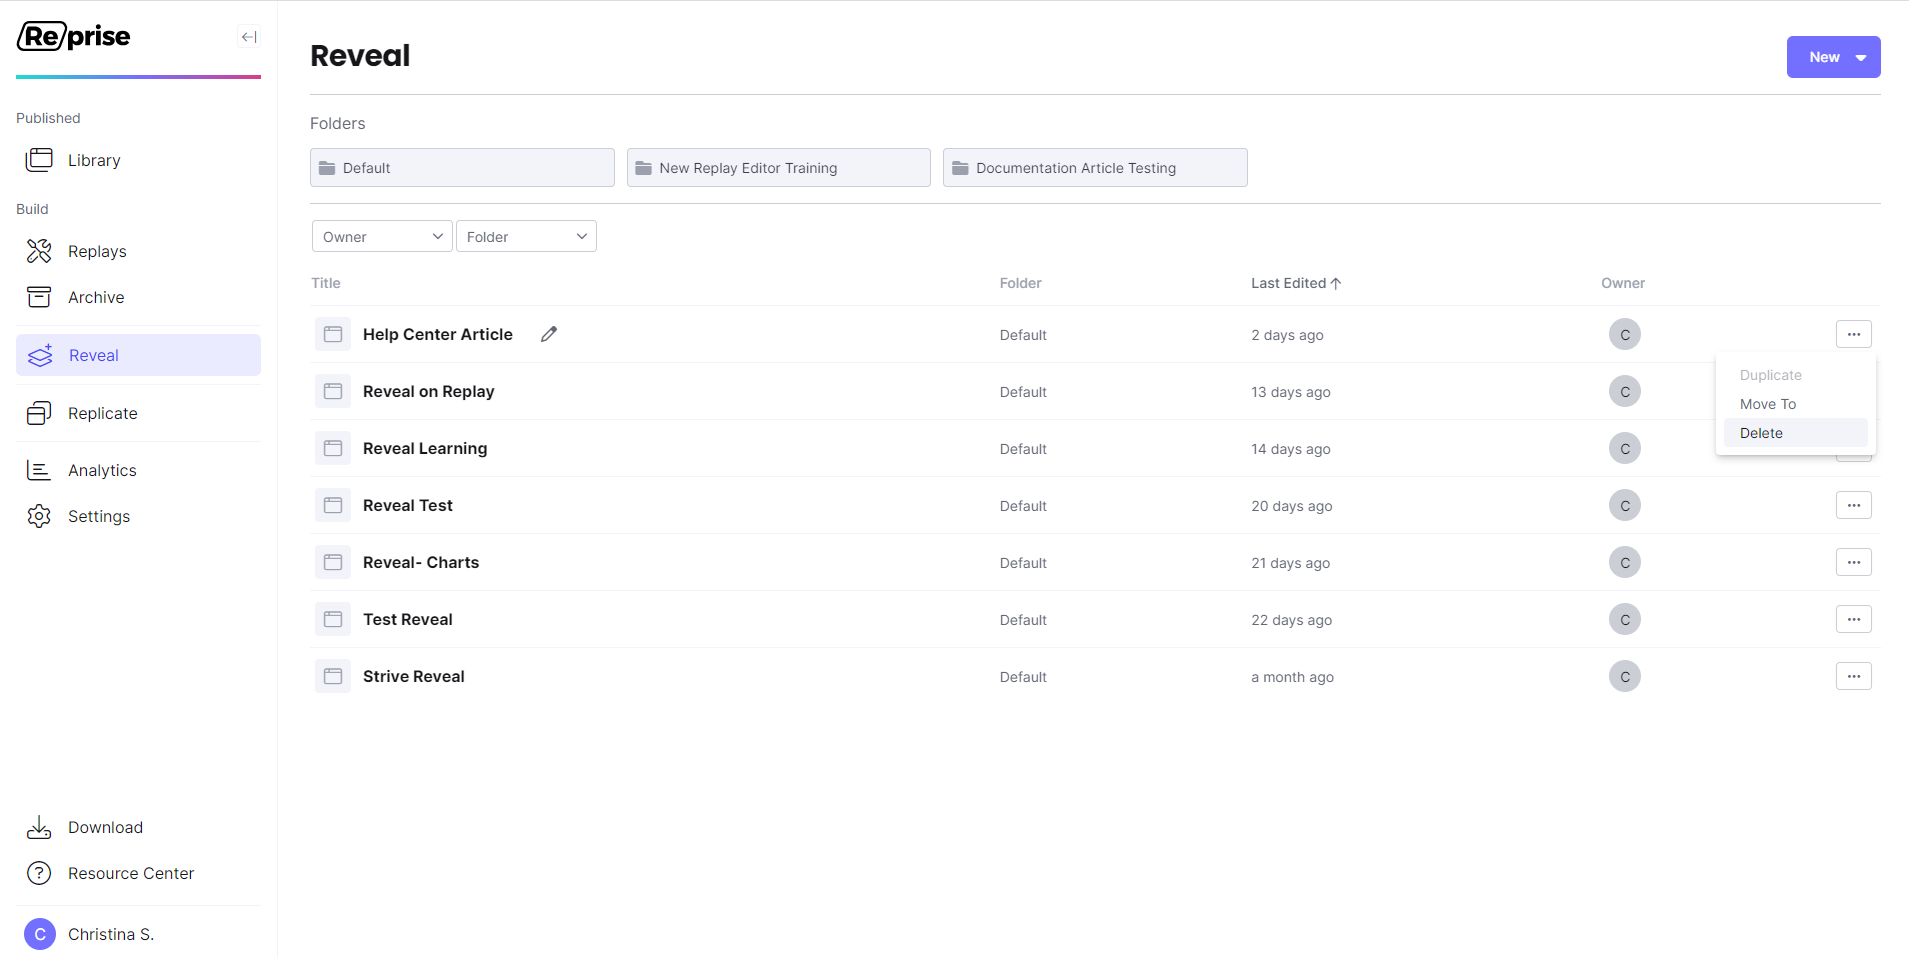Viewport: 1909px width, 958px height.
Task: Click the Analytics chart icon
Action: pyautogui.click(x=39, y=470)
